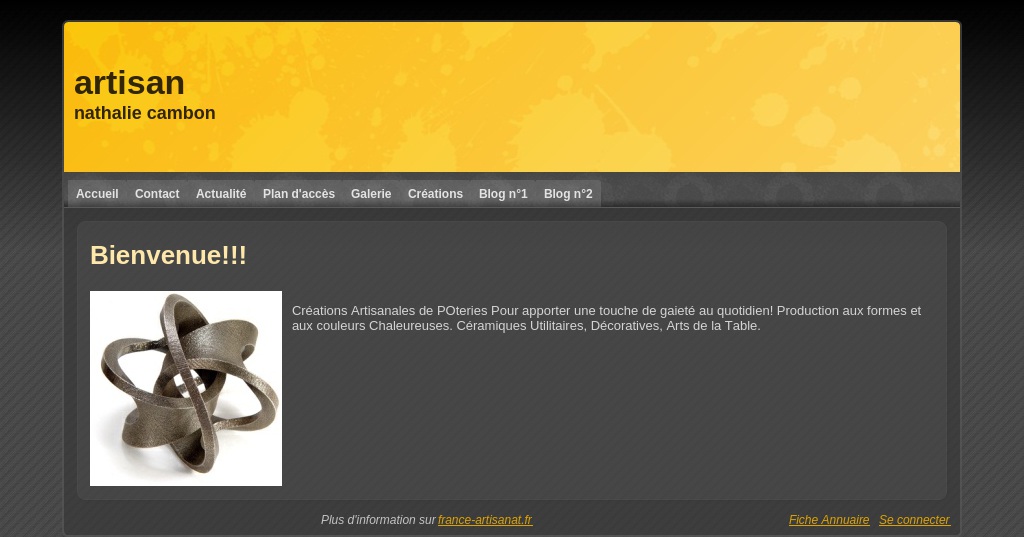This screenshot has width=1024, height=537.
Task: Open the Accueil menu tab
Action: (x=97, y=194)
